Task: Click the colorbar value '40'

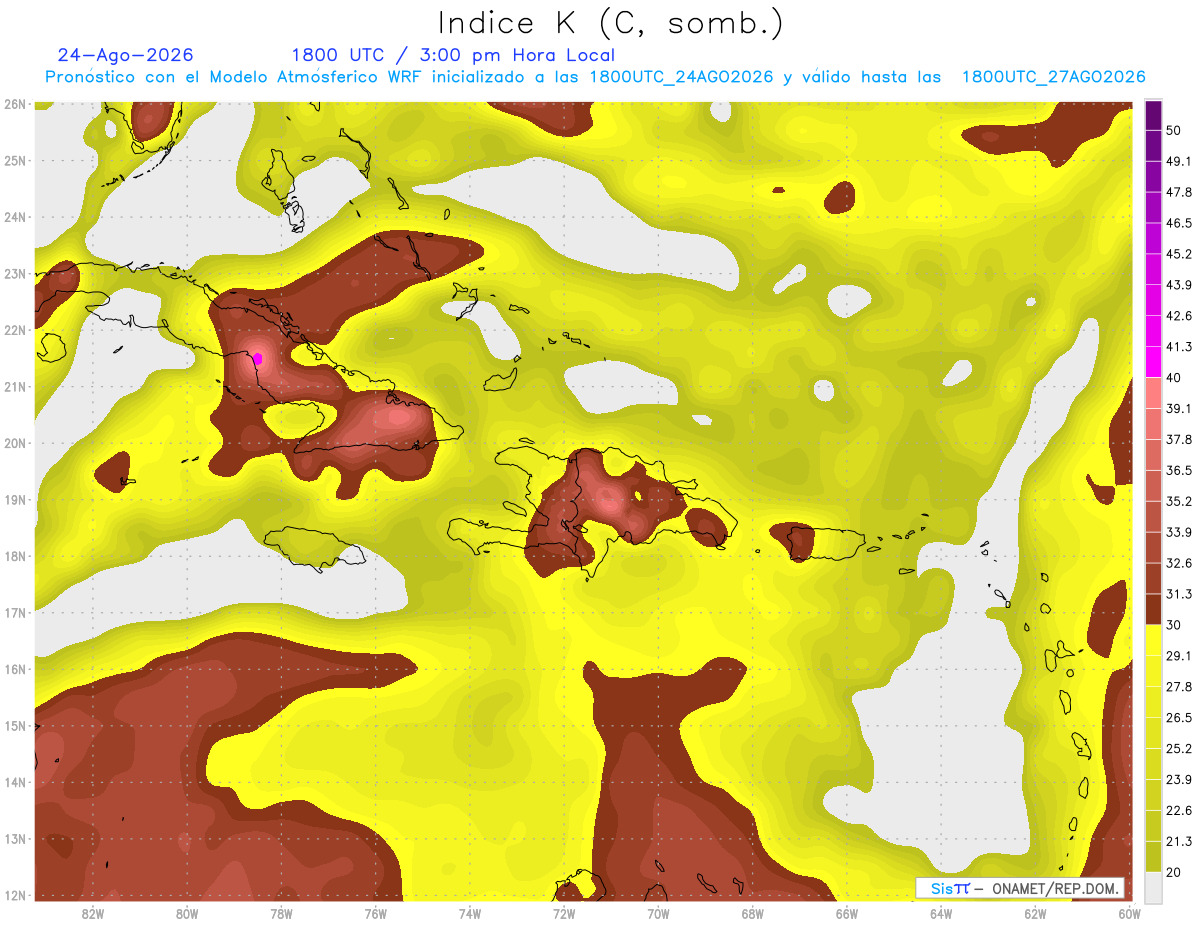Action: click(x=1174, y=378)
